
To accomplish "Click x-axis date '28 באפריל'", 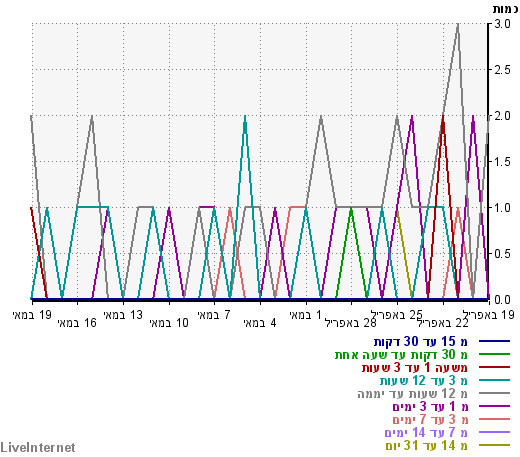I will tap(351, 323).
